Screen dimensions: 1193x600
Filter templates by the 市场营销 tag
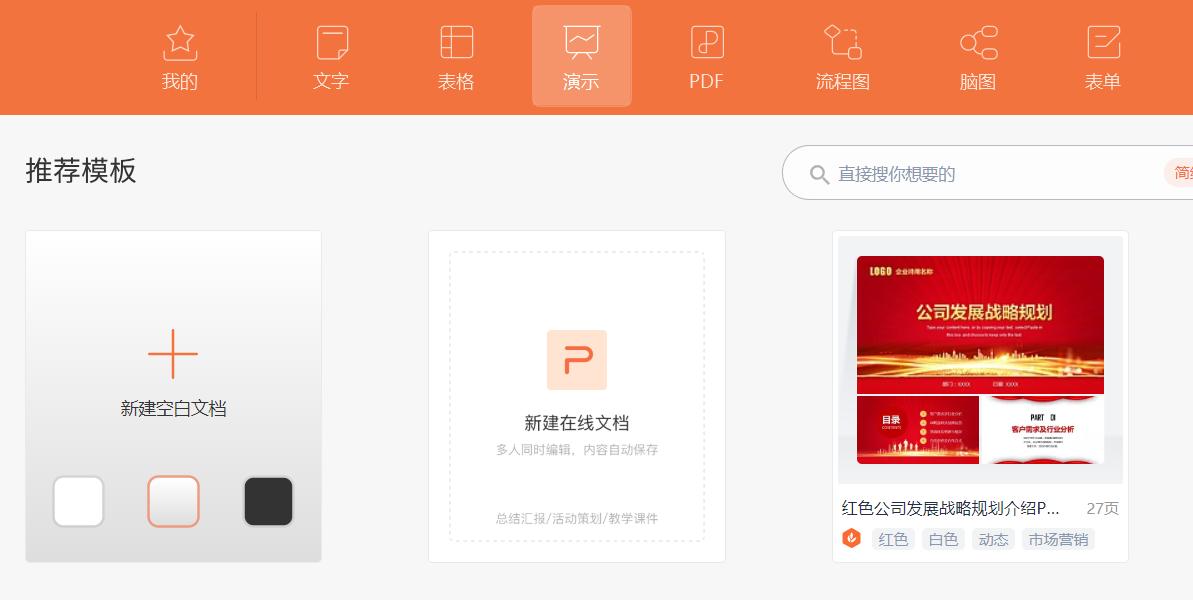[x=1057, y=539]
